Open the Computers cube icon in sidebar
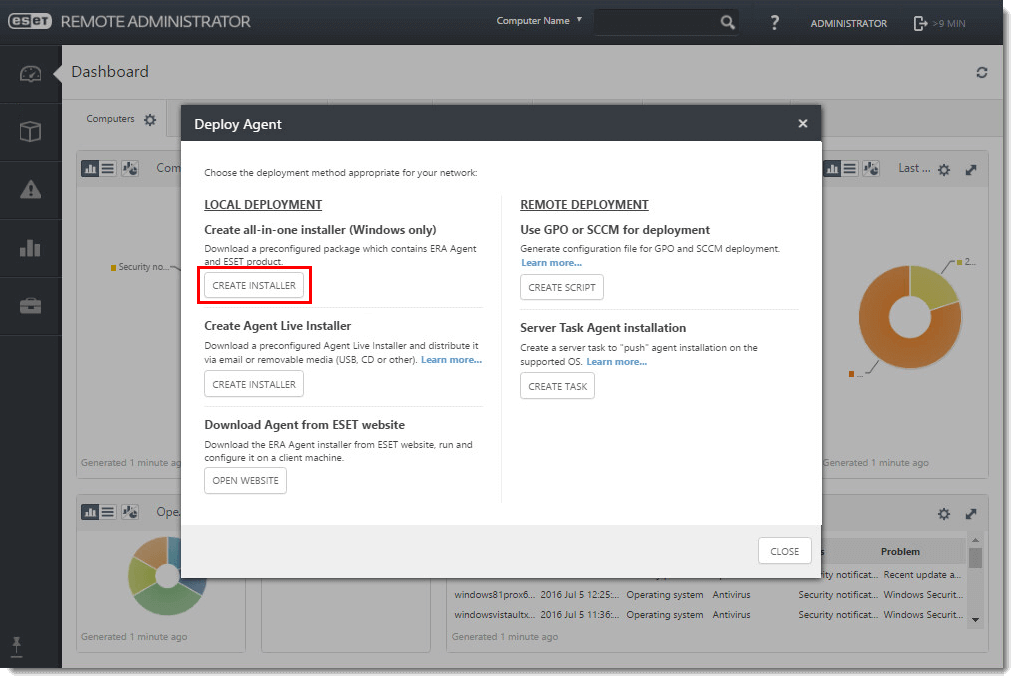The image size is (1018, 683). pos(31,132)
